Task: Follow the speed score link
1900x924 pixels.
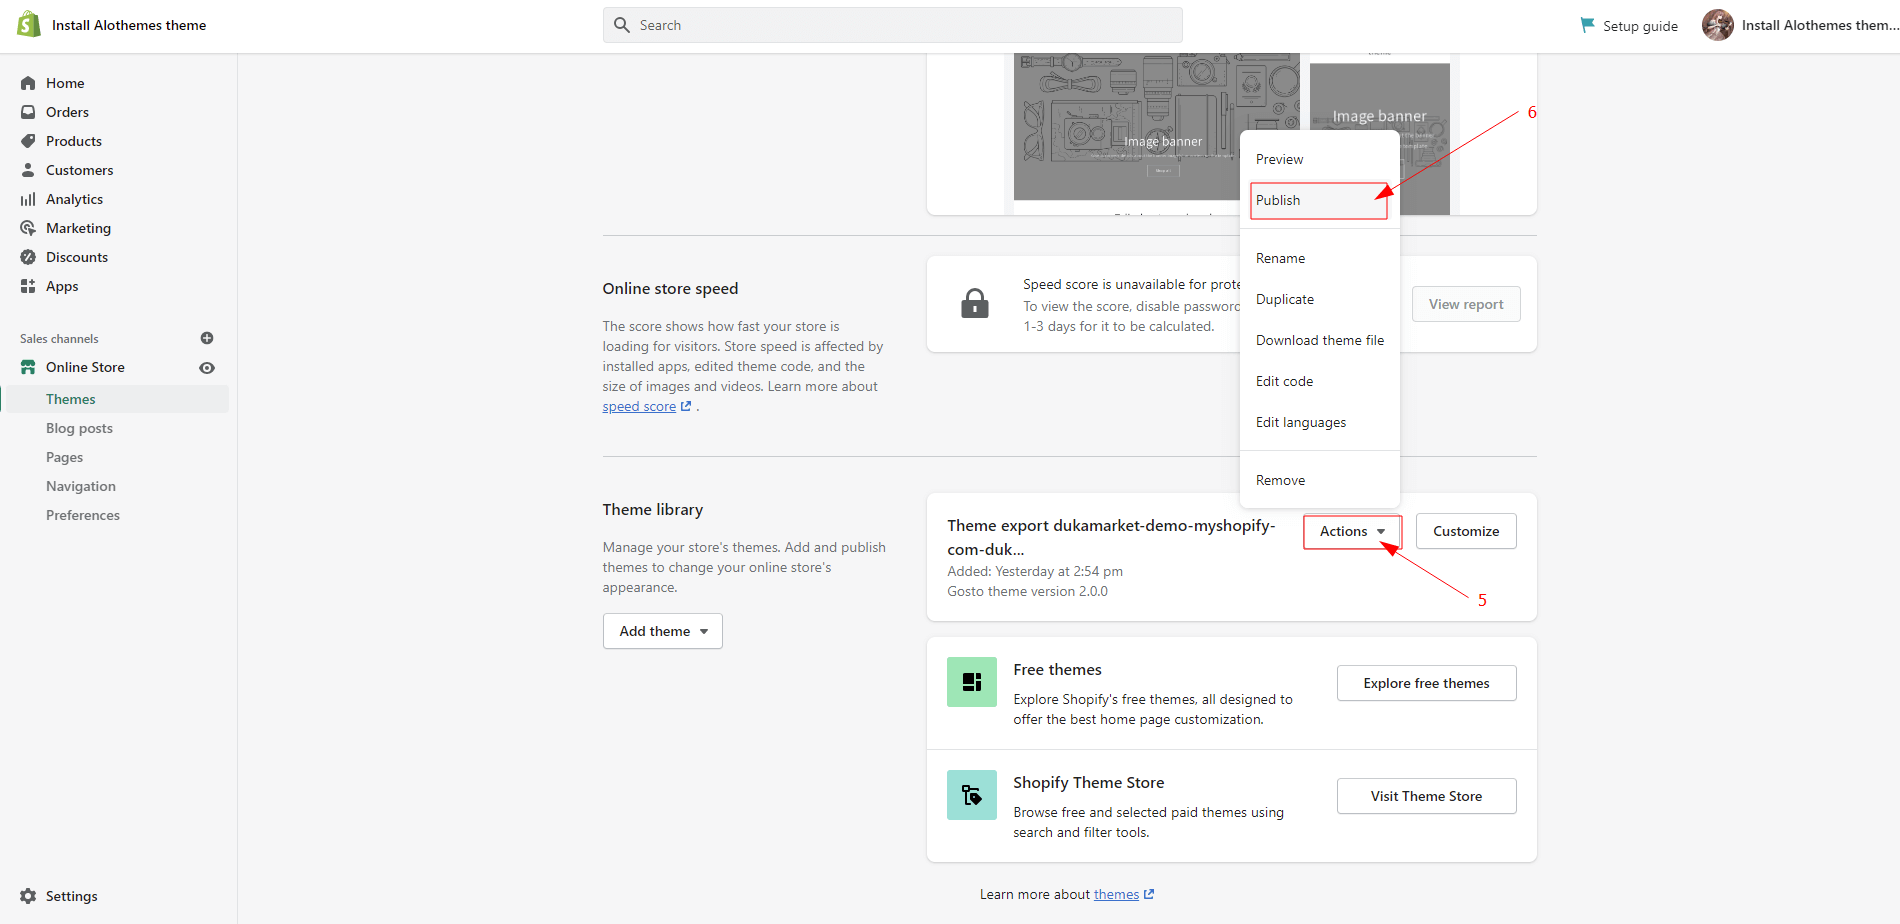Action: 639,407
